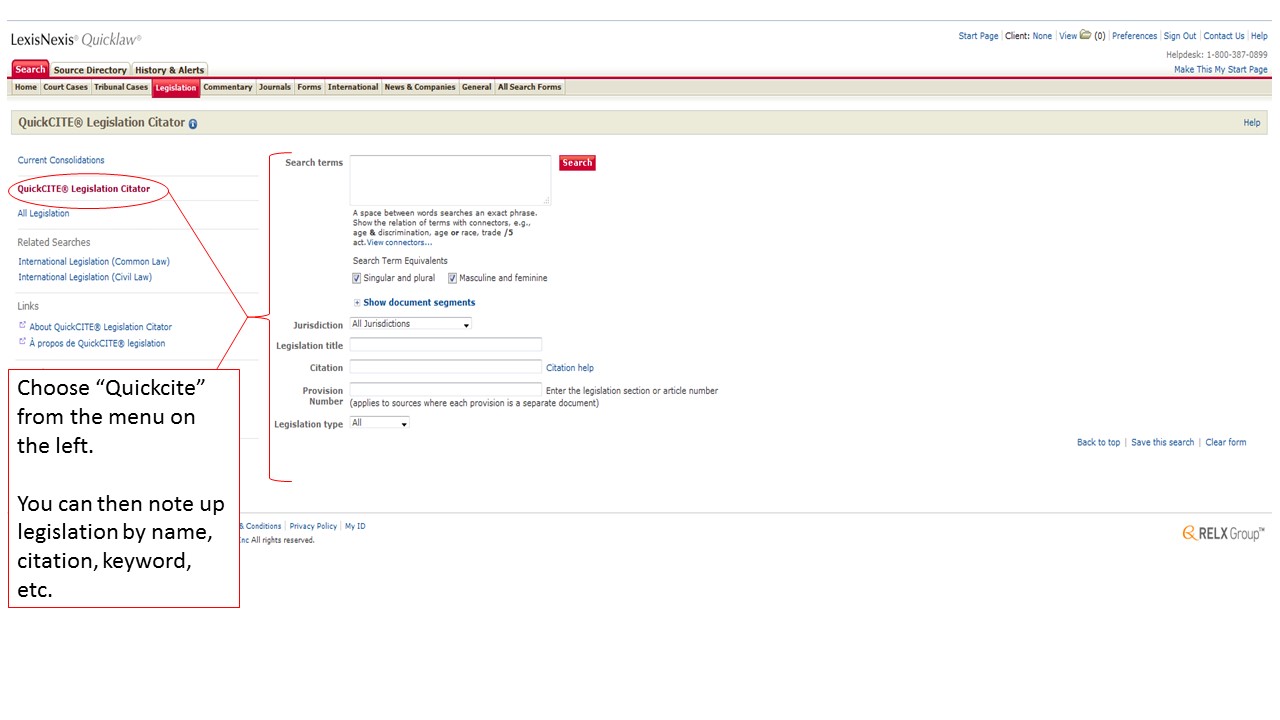Open About QuickCITE Legislation Citator link

pos(100,327)
